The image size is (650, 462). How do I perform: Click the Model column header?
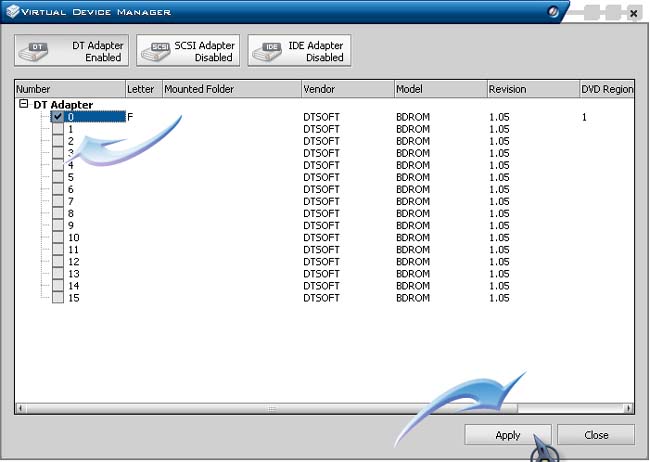[x=440, y=89]
